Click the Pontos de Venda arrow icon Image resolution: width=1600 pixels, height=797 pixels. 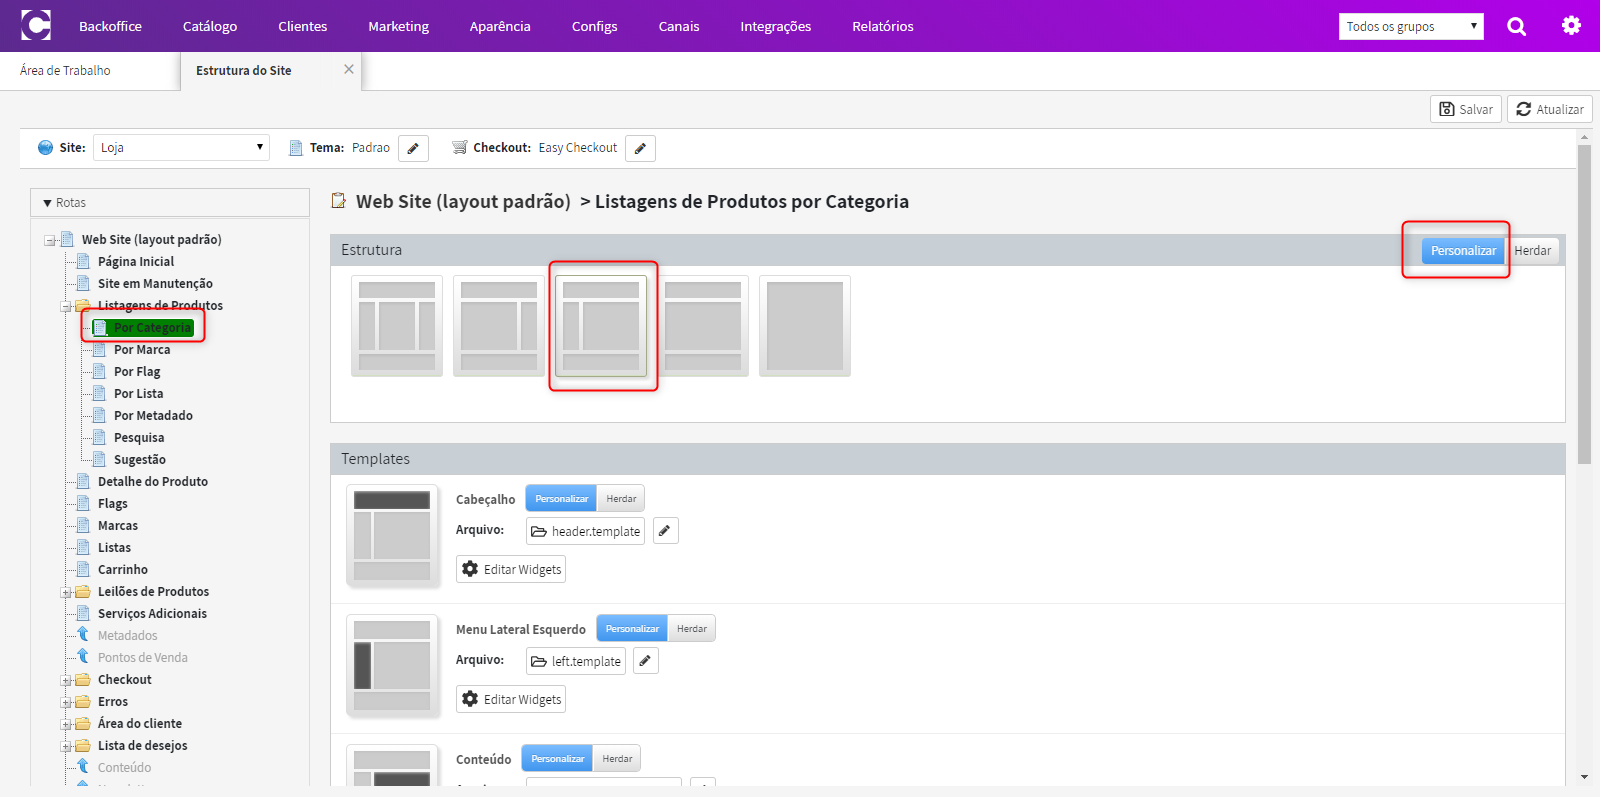[83, 657]
